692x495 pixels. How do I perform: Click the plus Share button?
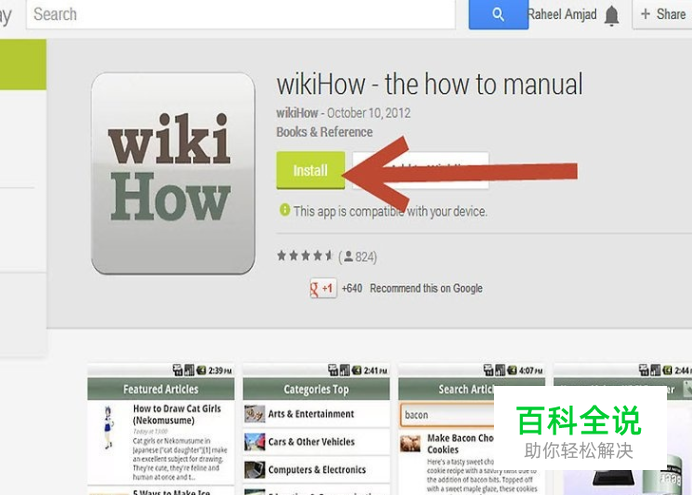click(662, 15)
